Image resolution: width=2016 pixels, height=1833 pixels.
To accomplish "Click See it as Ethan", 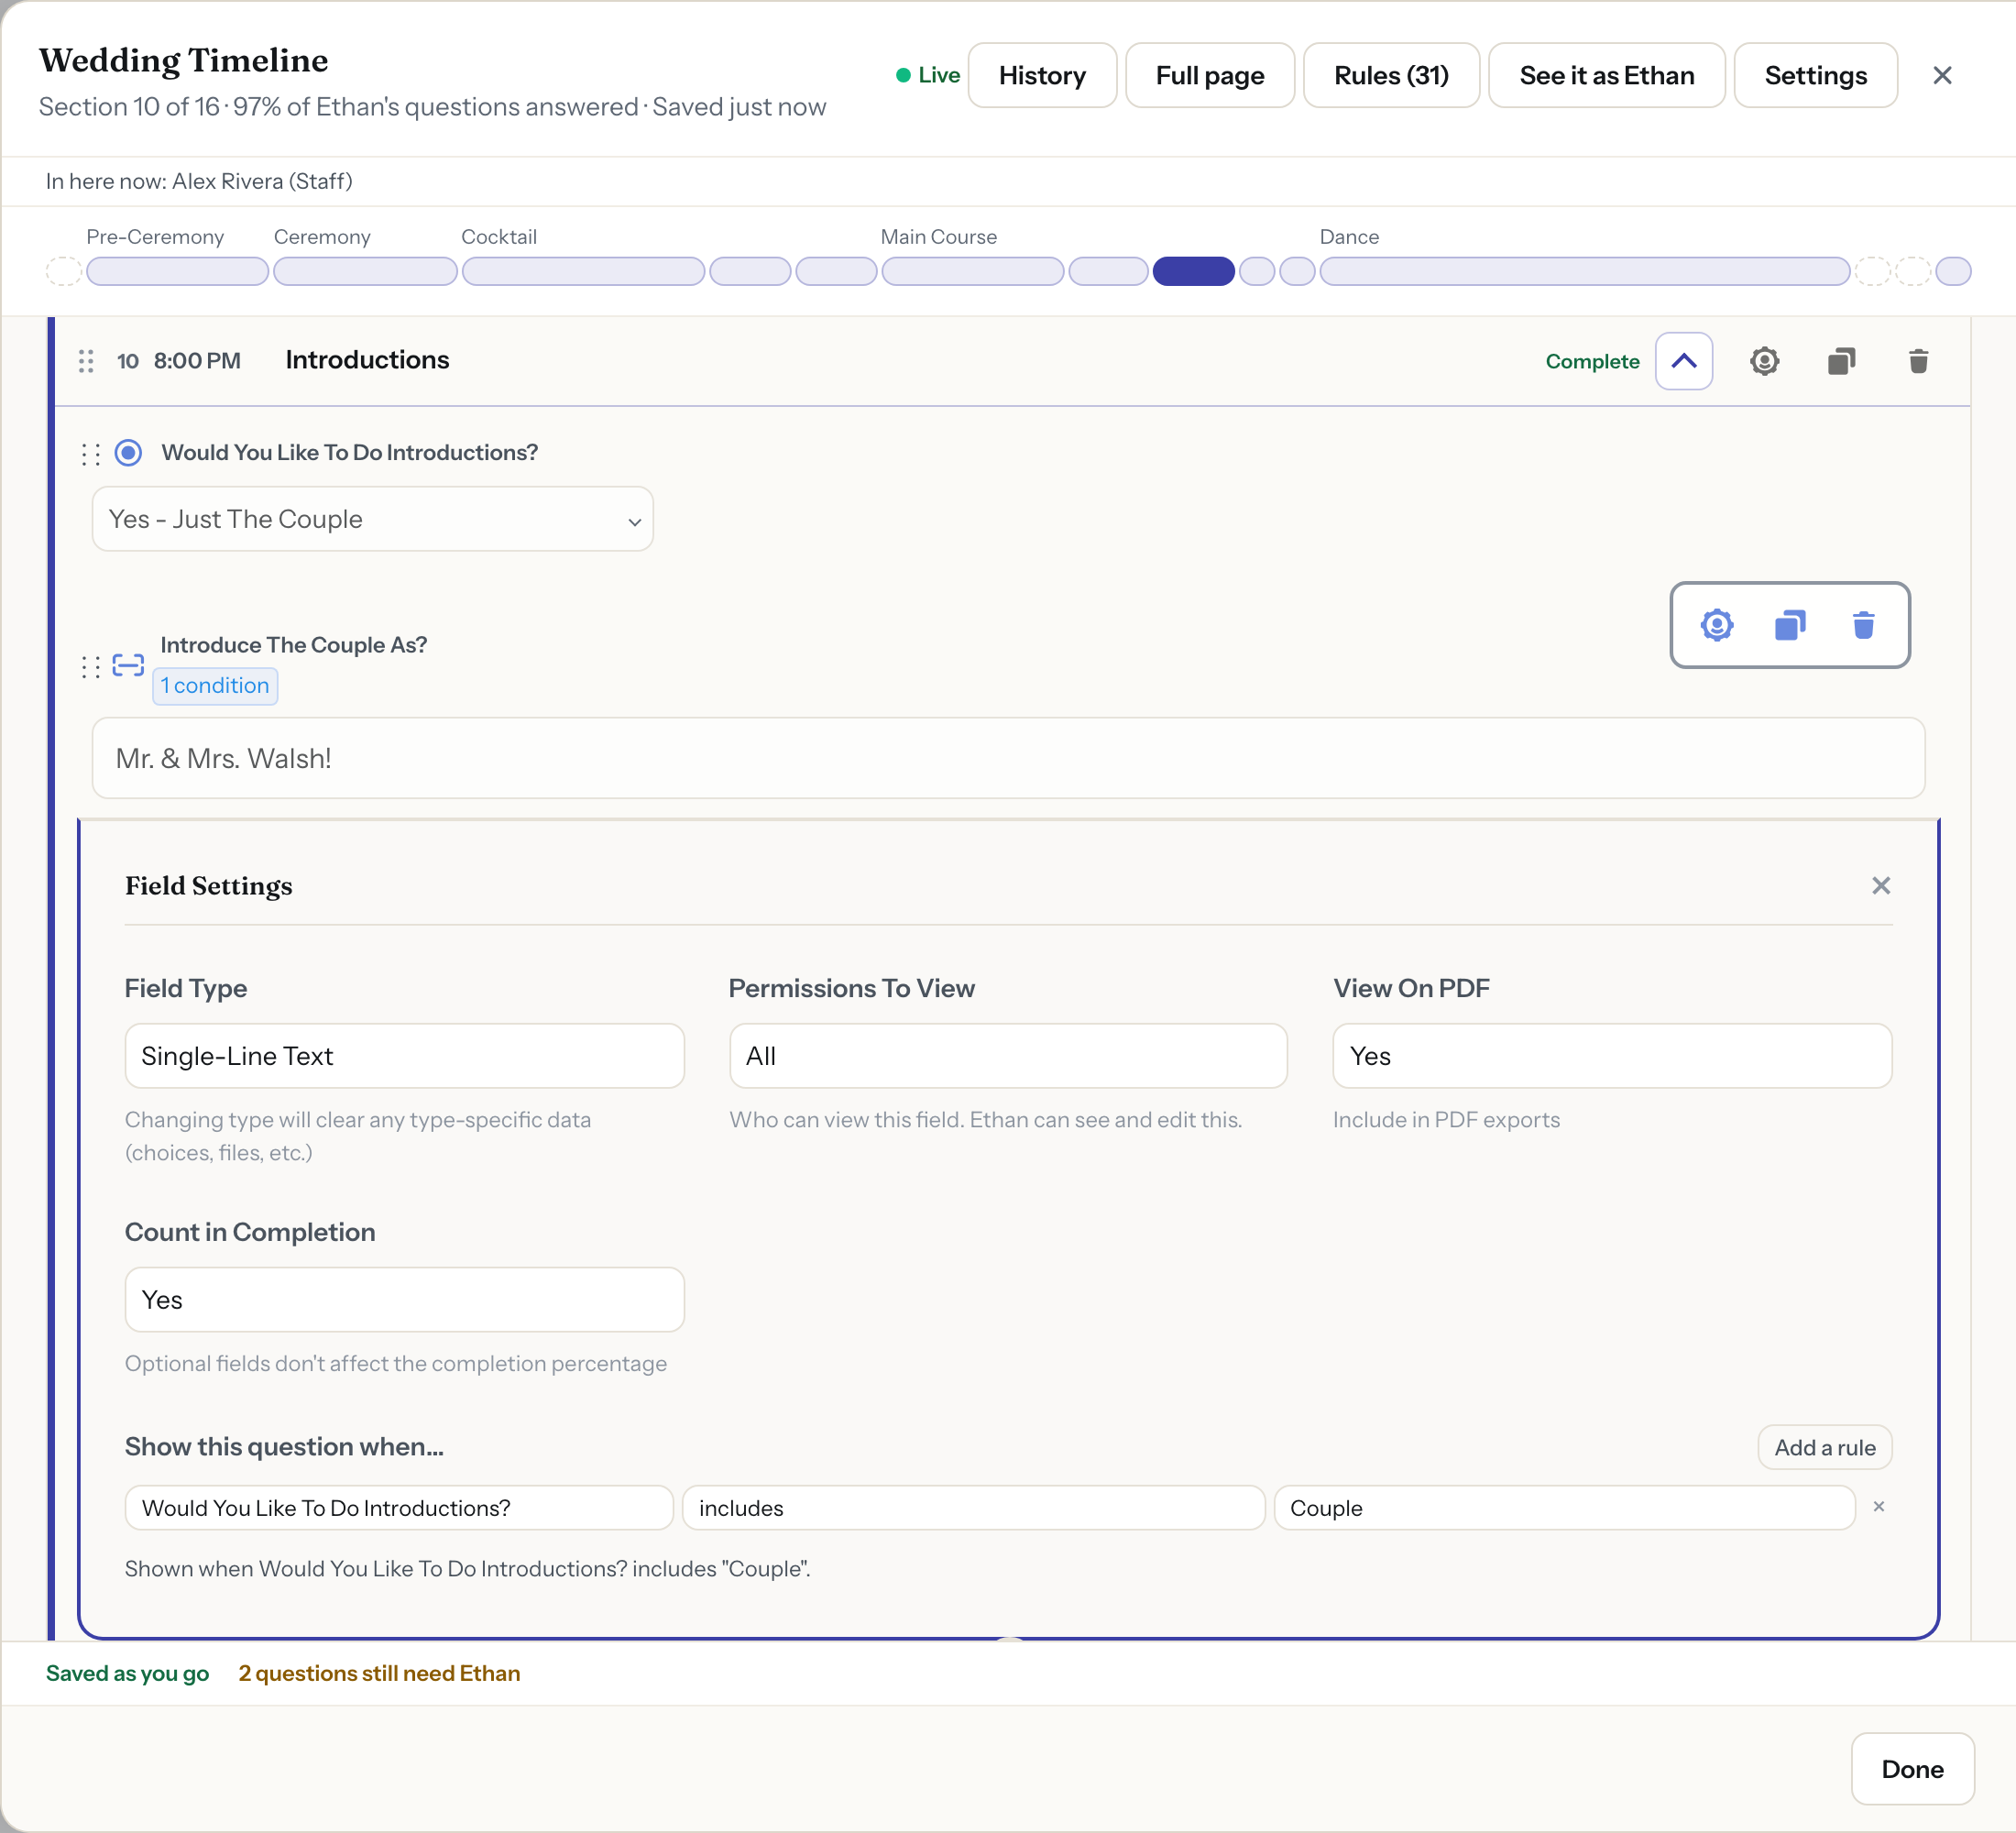I will (1606, 75).
